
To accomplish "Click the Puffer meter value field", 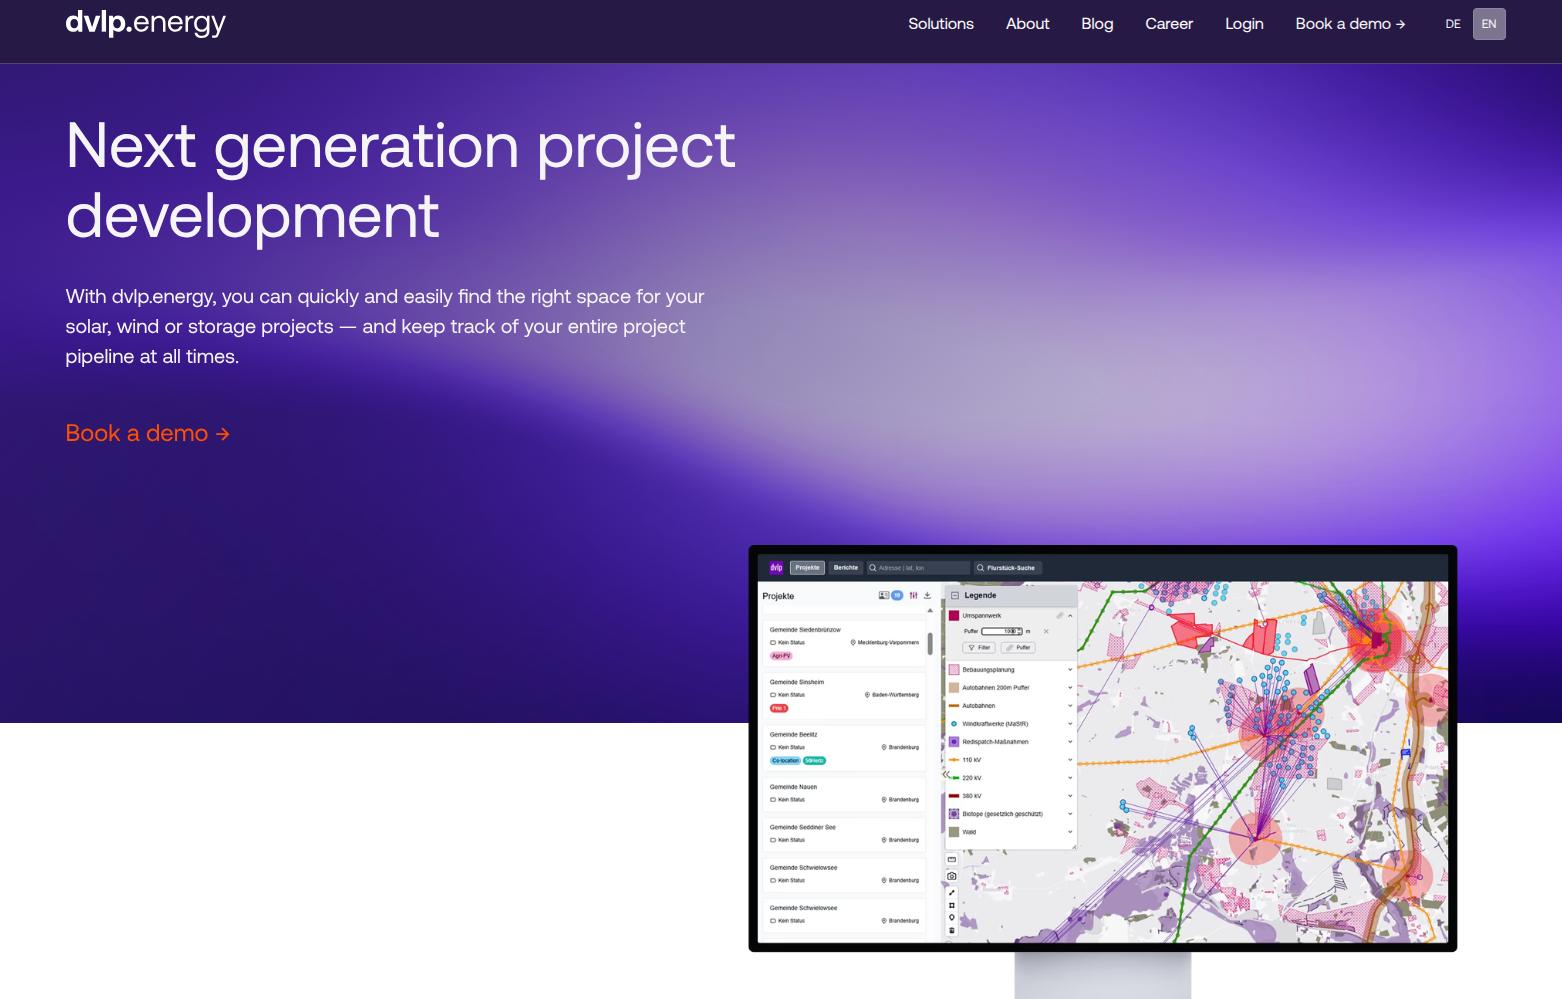I will point(1002,631).
